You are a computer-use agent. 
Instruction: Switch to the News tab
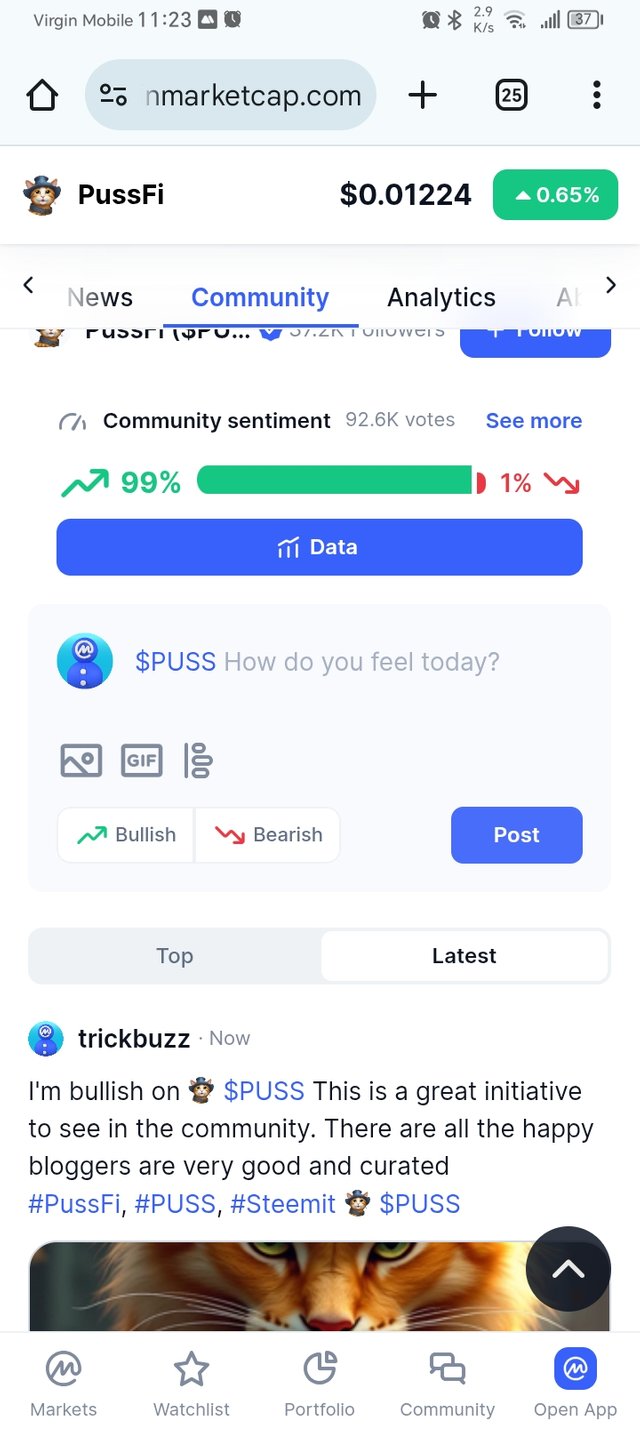[x=100, y=298]
